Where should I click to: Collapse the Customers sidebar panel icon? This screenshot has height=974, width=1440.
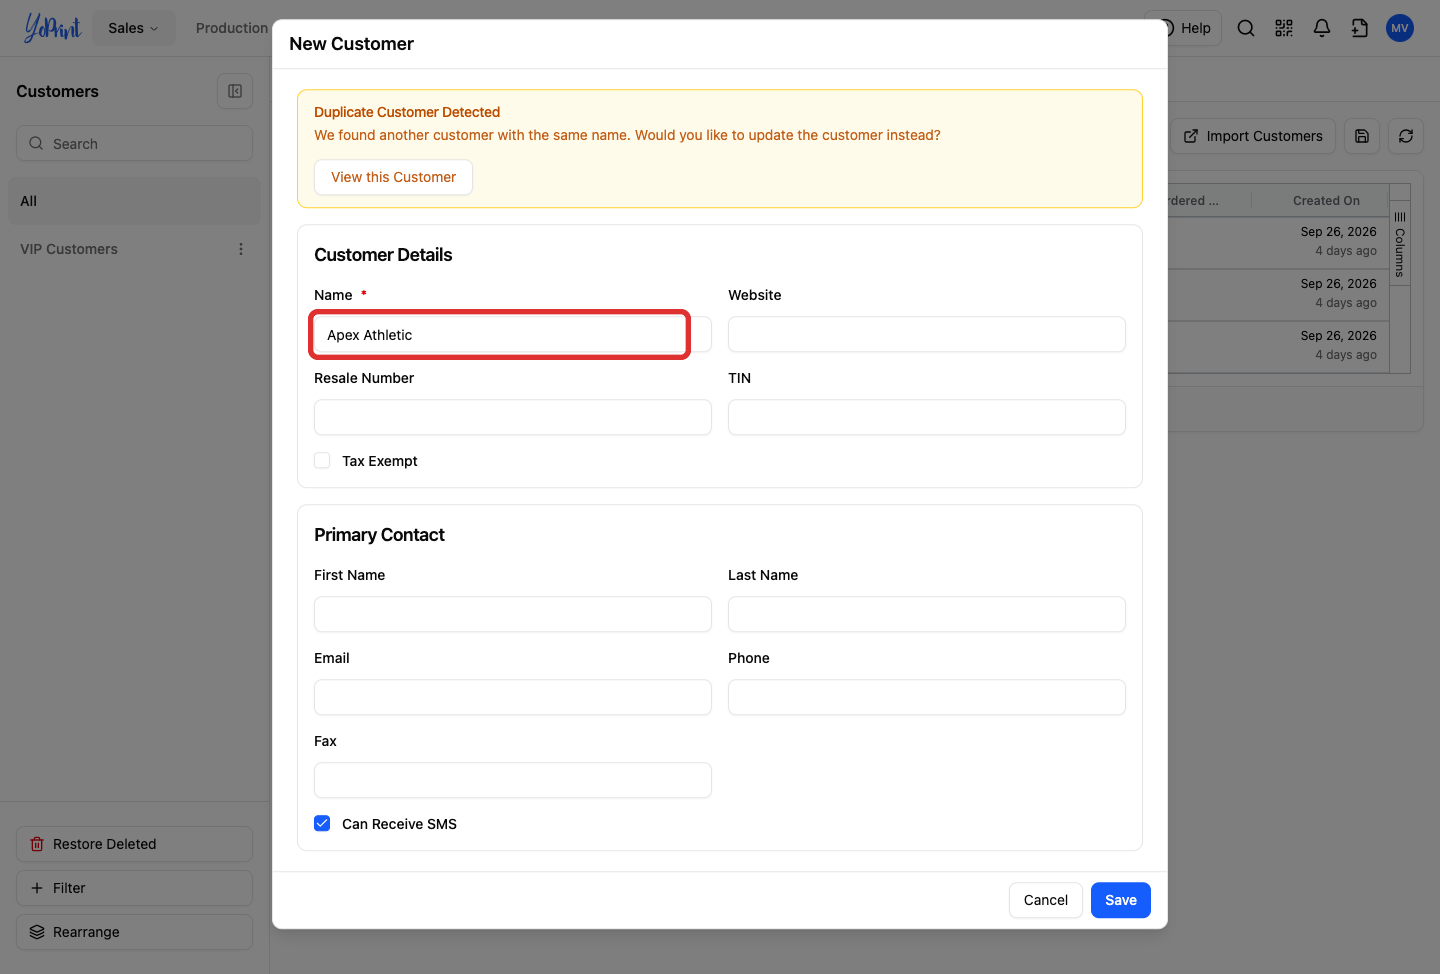[x=235, y=91]
